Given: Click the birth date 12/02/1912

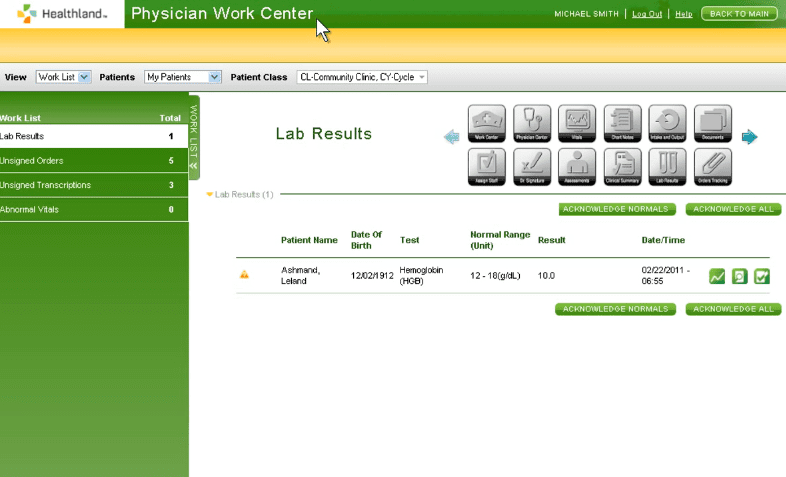Looking at the screenshot, I should pyautogui.click(x=372, y=276).
